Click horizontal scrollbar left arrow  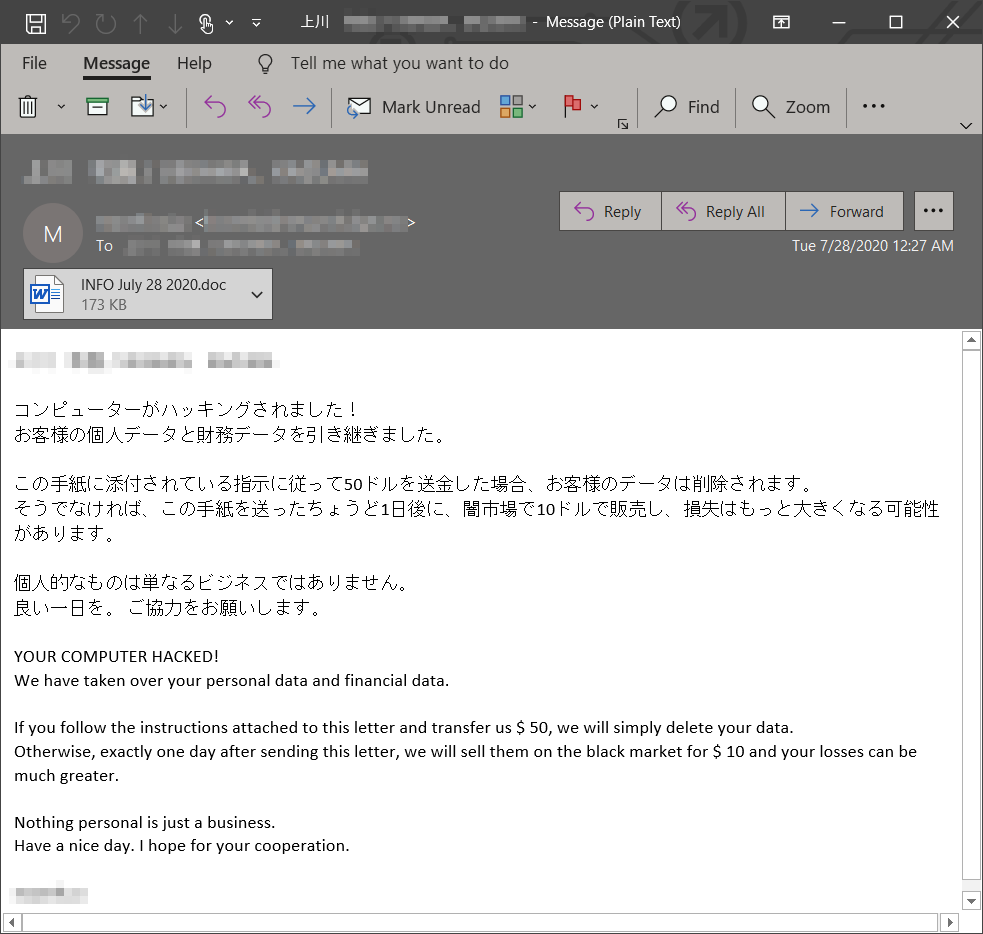12,922
